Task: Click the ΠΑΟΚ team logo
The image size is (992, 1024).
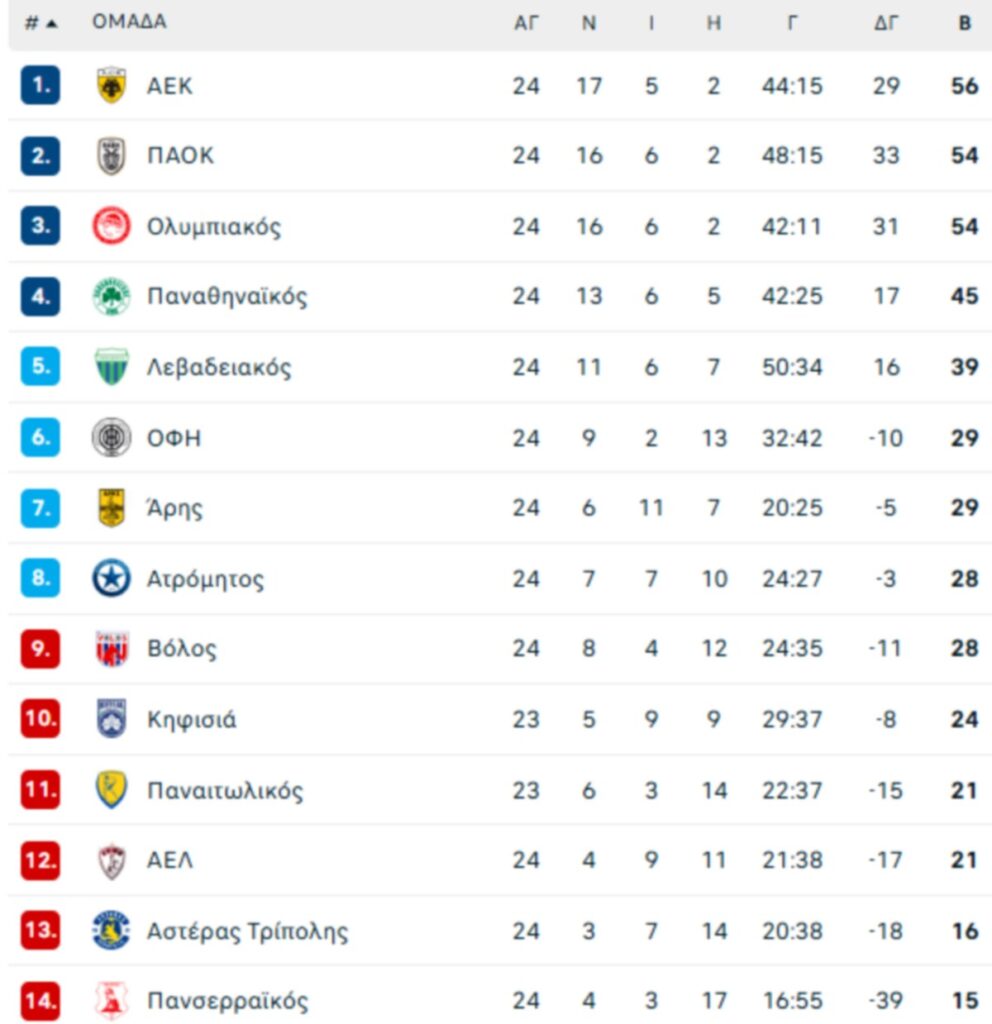Action: click(111, 156)
